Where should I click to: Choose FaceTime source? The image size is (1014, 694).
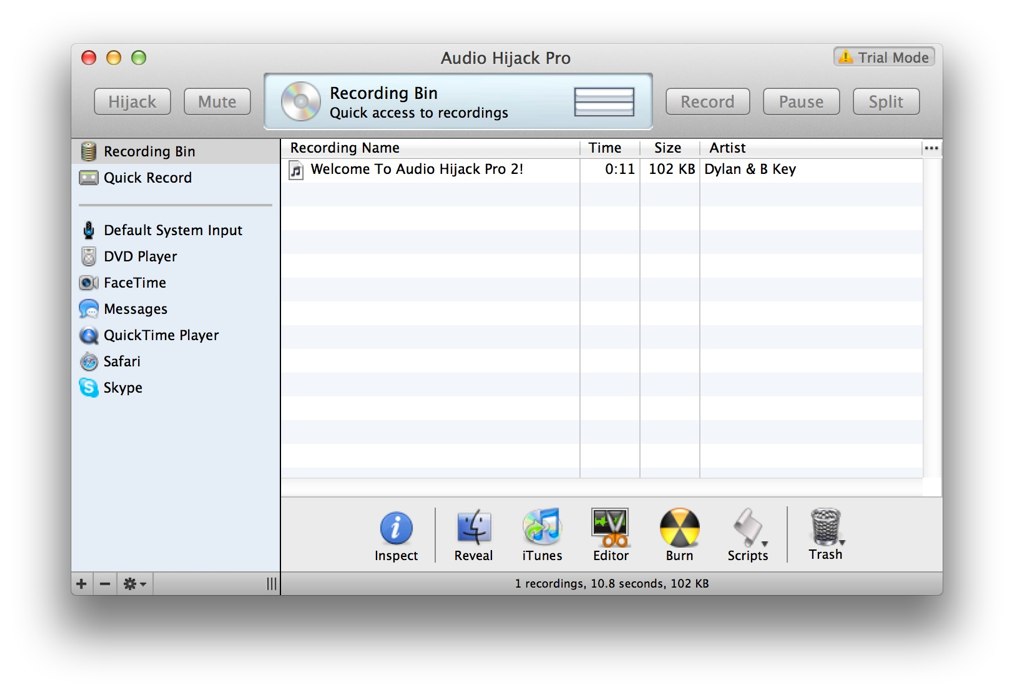tap(175, 283)
